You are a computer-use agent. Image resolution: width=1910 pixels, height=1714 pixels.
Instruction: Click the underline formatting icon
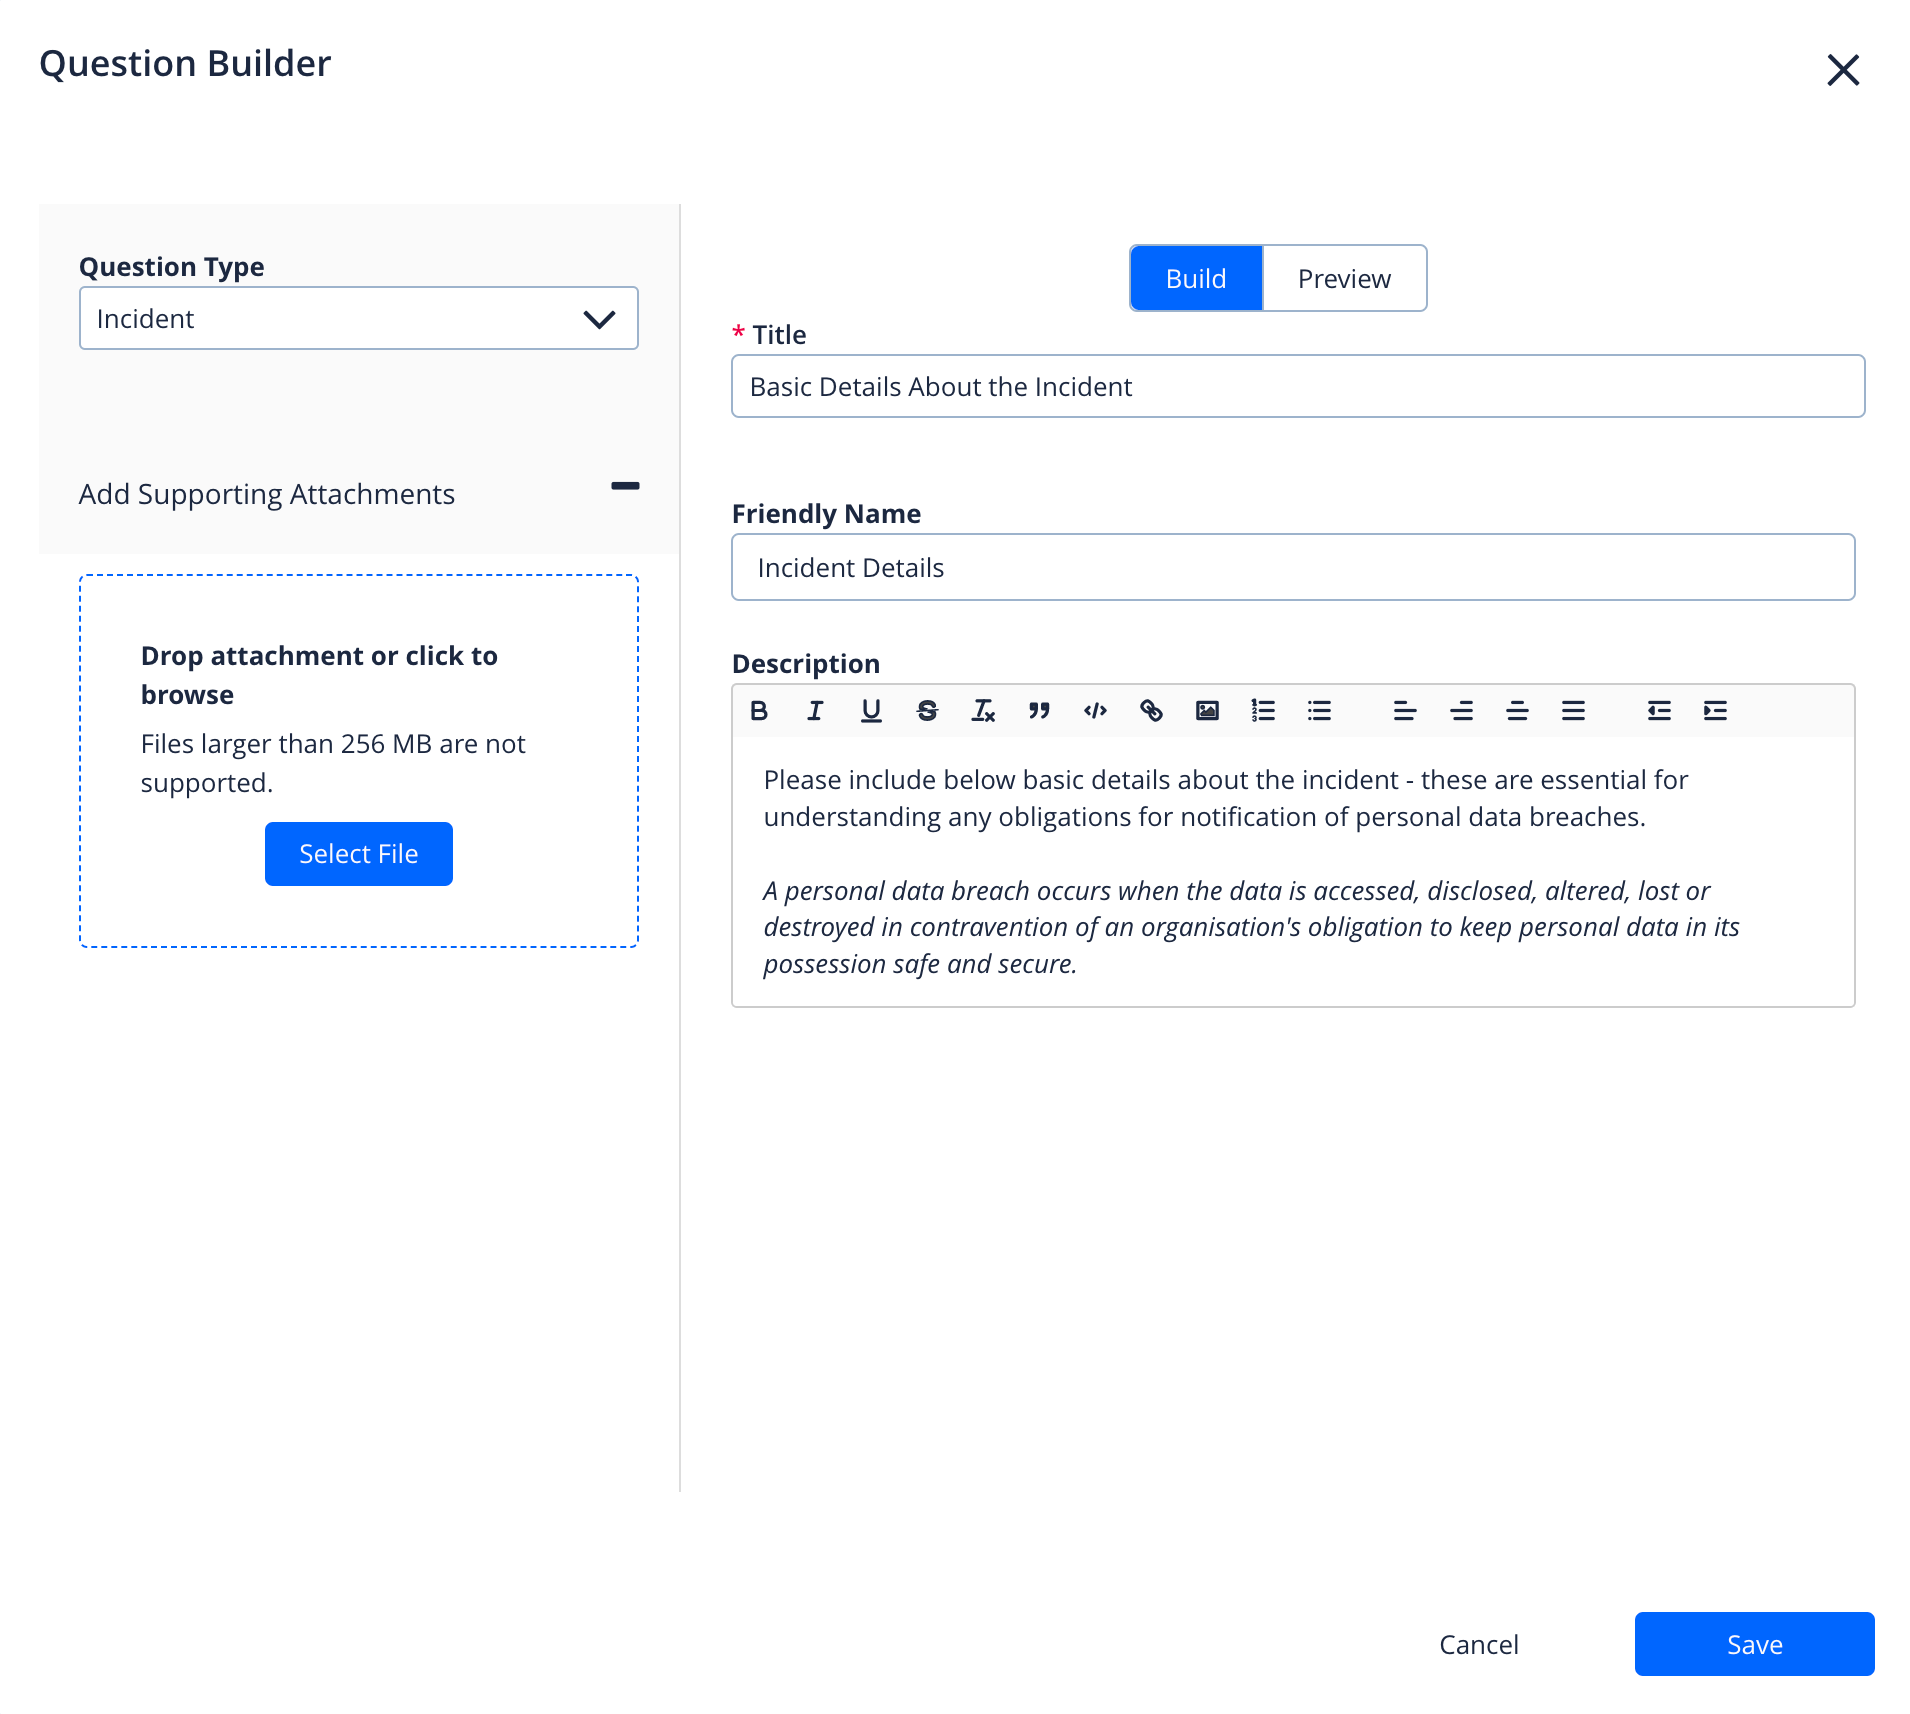pyautogui.click(x=871, y=711)
